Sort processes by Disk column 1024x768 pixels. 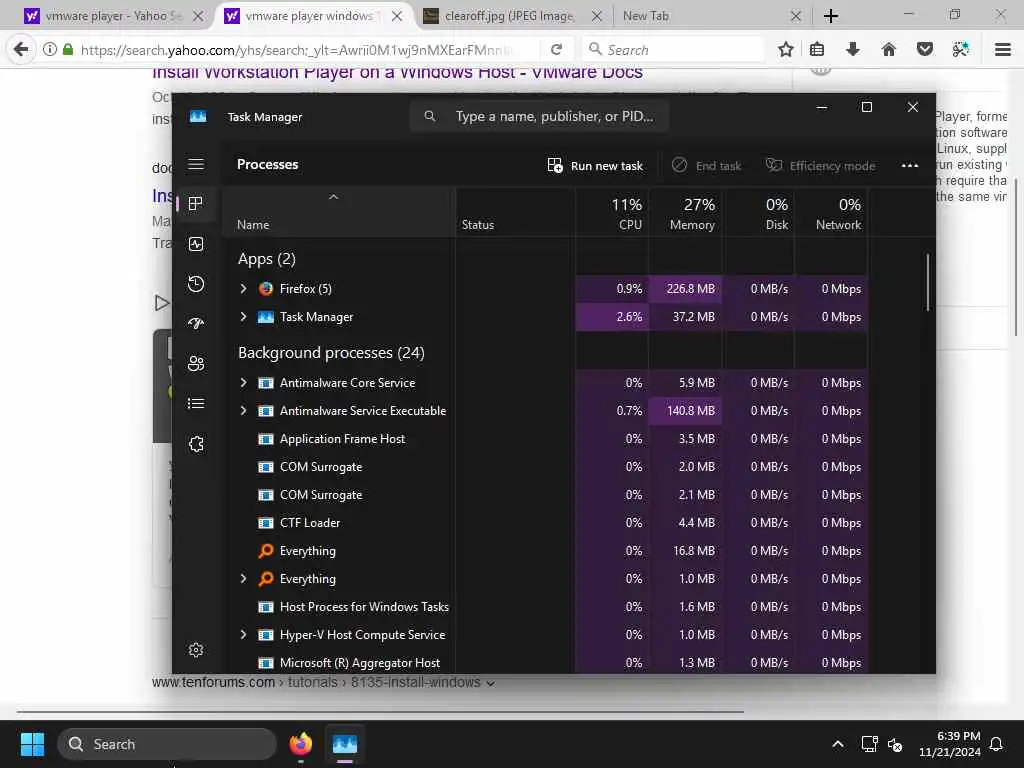(x=759, y=213)
